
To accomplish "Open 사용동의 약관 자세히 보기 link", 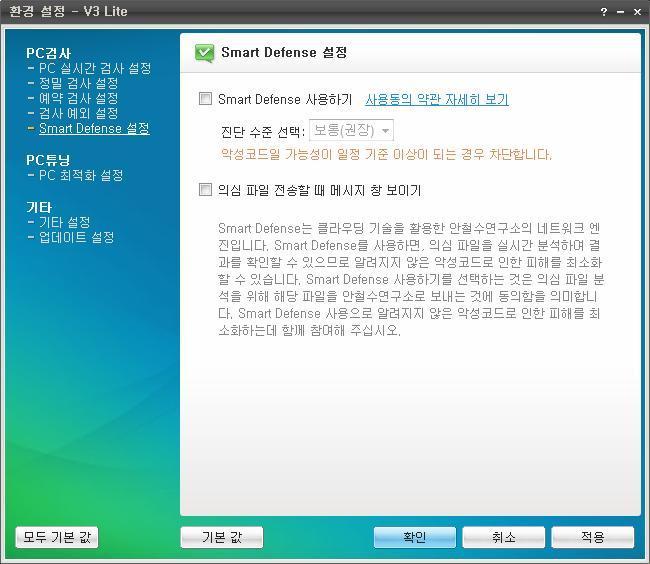I will (437, 99).
